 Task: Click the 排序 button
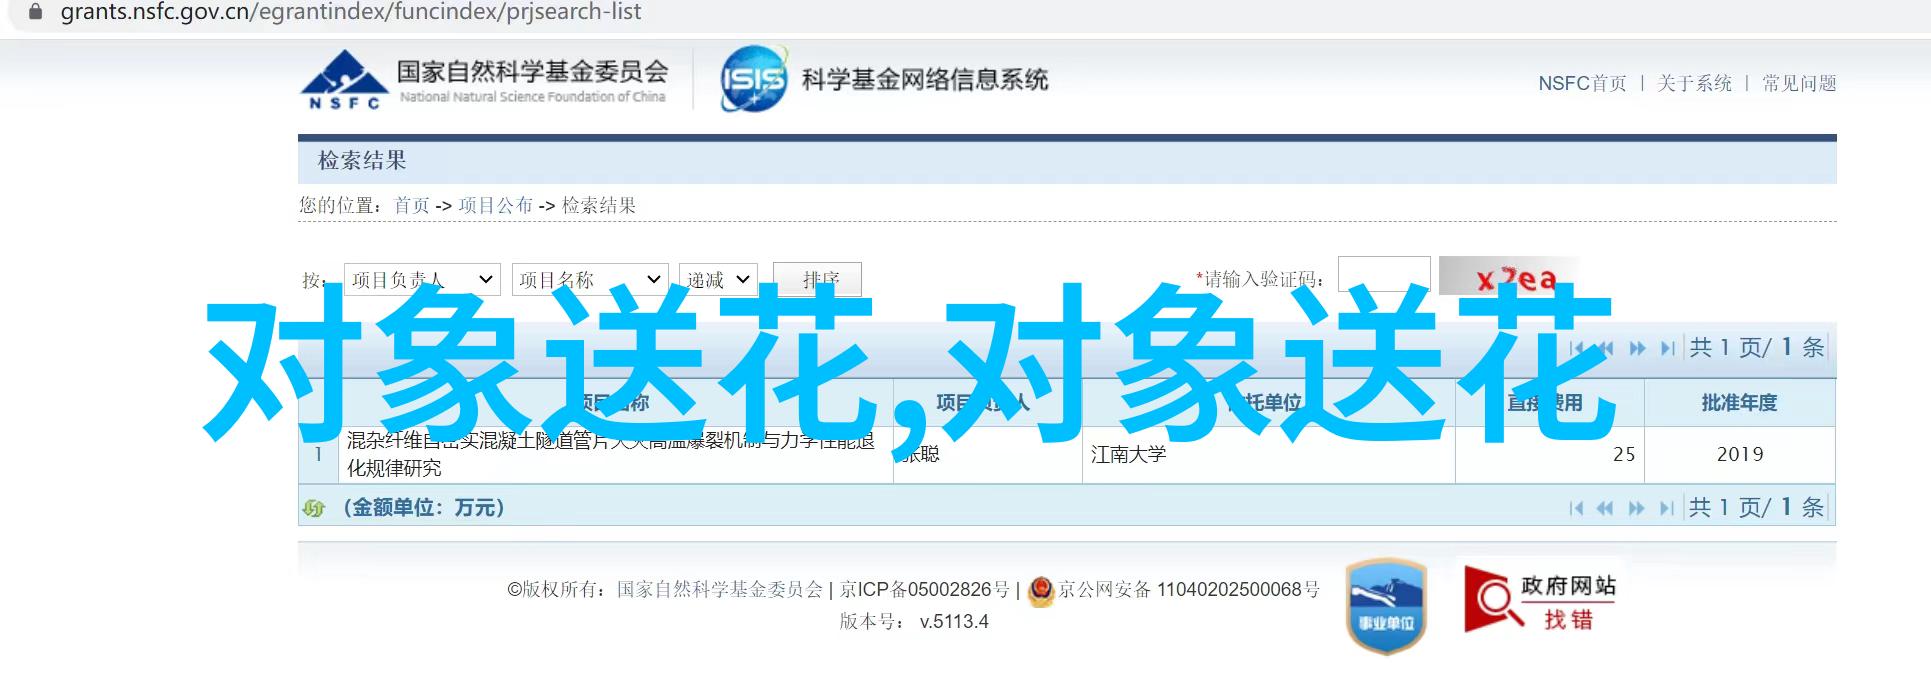[x=817, y=280]
